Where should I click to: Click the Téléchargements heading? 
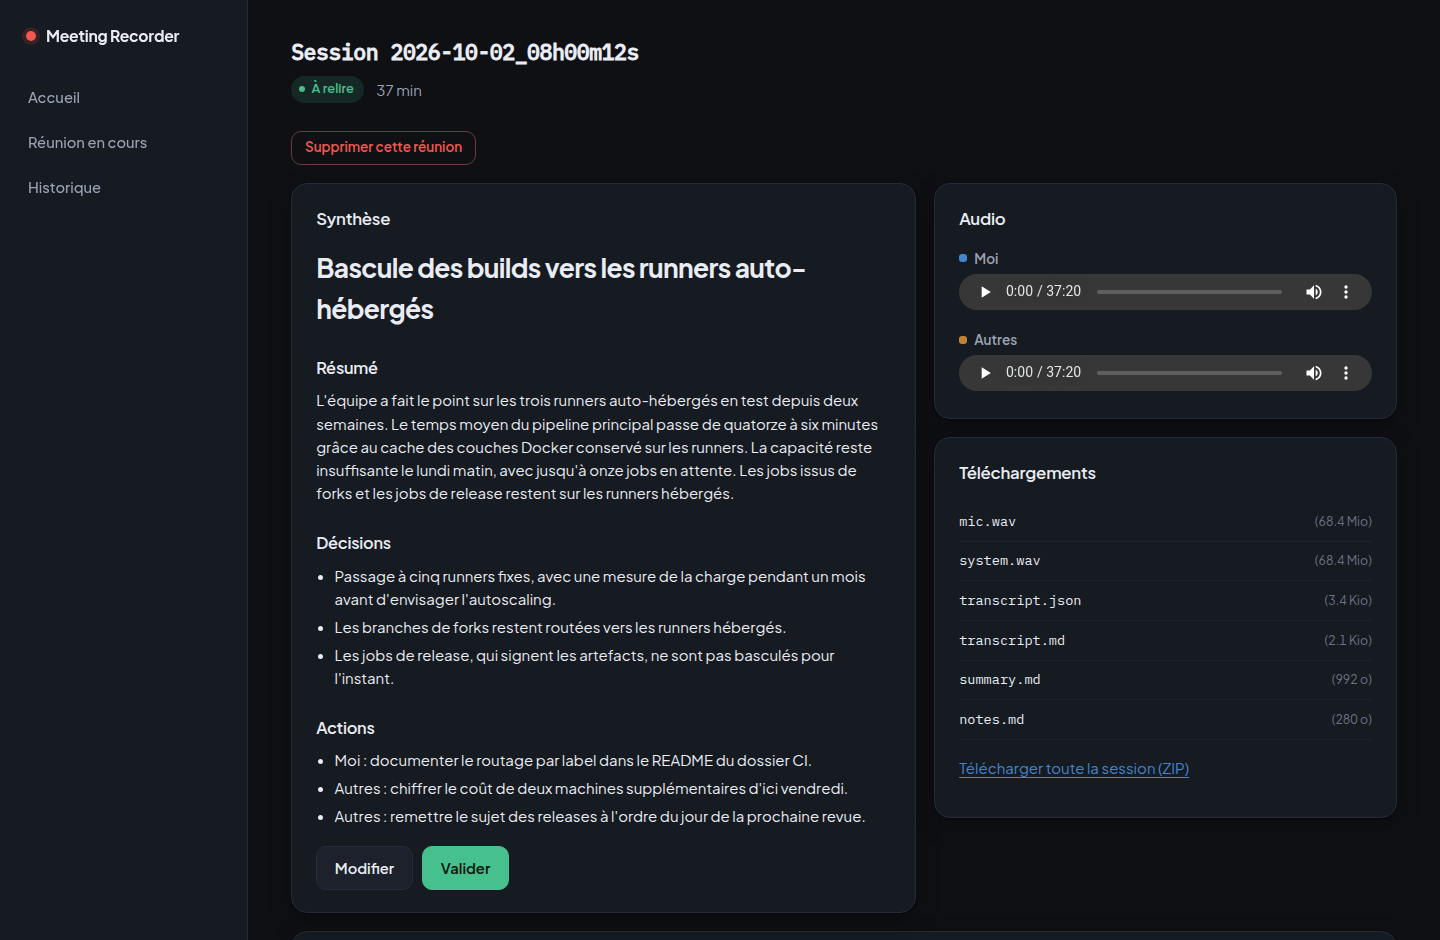(x=1027, y=473)
